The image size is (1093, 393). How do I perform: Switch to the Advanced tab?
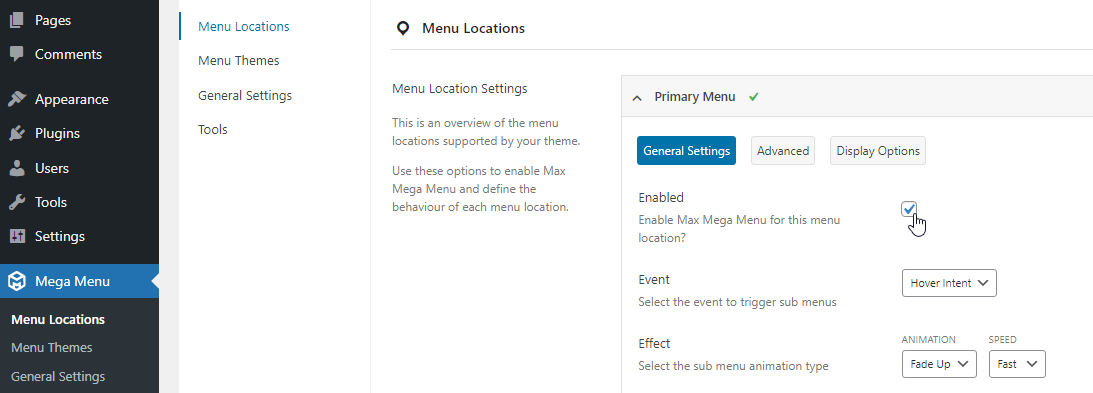pyautogui.click(x=783, y=151)
